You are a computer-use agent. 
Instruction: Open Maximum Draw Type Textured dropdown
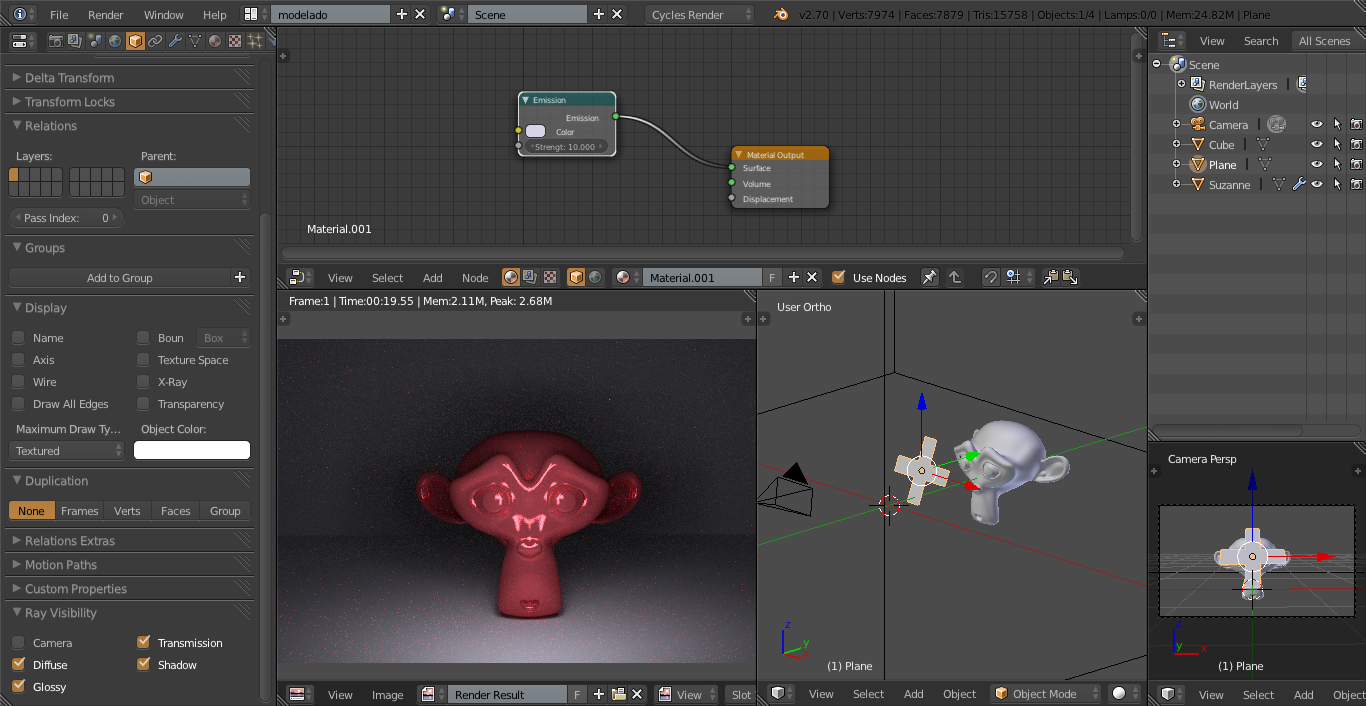click(67, 450)
